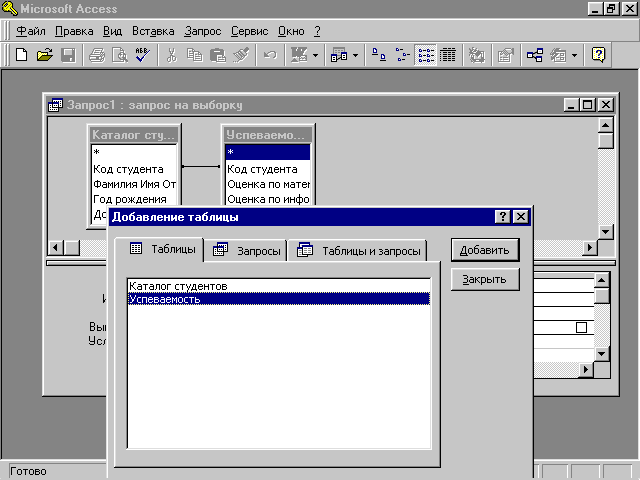Maximize the Запрос1 query window

point(588,105)
